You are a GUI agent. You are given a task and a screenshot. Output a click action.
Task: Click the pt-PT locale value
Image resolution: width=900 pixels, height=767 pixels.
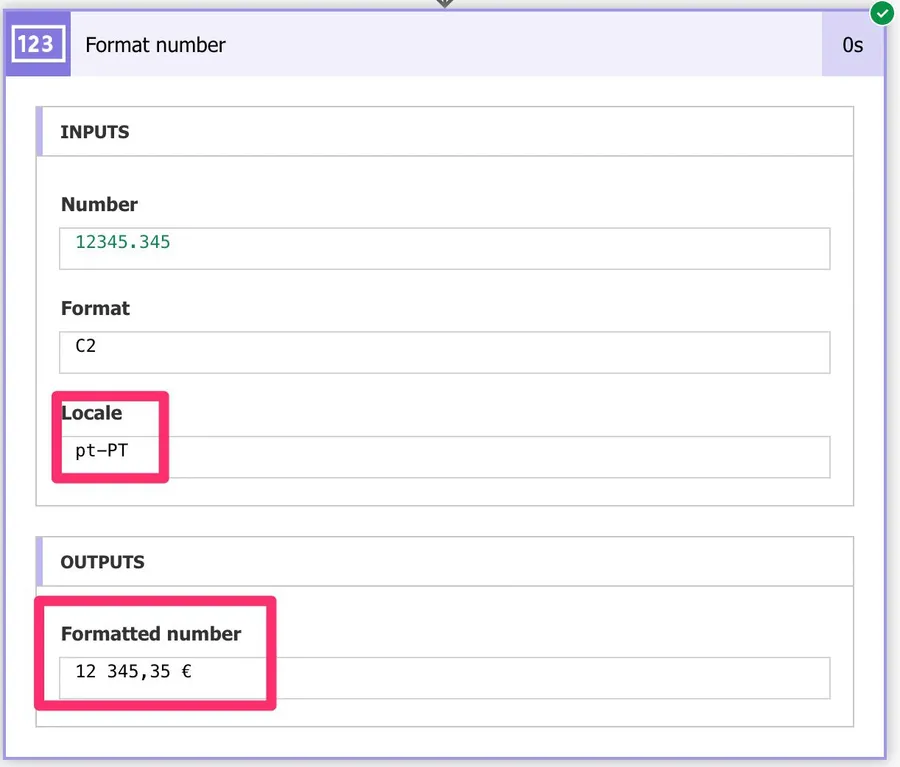(x=102, y=450)
